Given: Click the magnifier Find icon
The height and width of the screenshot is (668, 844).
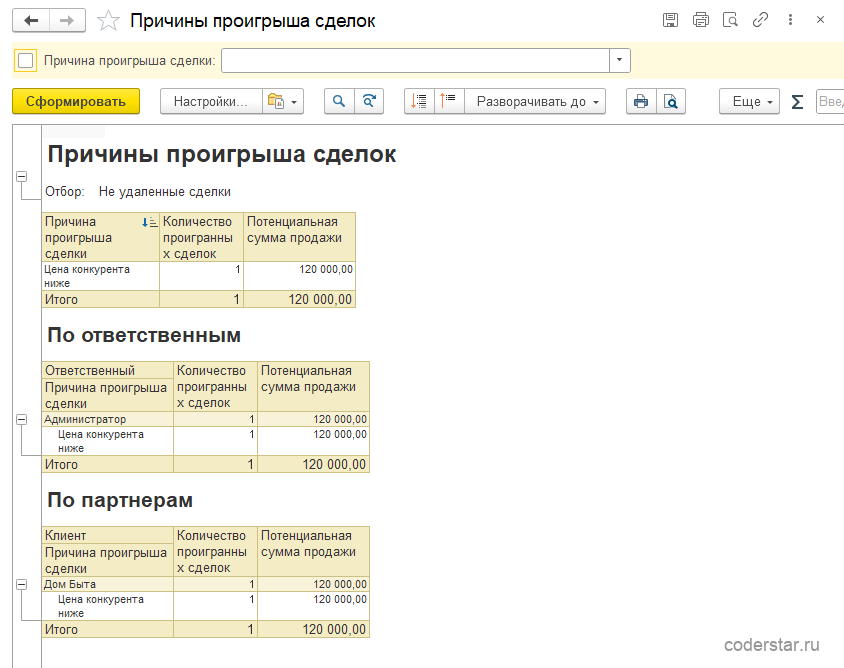Looking at the screenshot, I should click(x=339, y=101).
